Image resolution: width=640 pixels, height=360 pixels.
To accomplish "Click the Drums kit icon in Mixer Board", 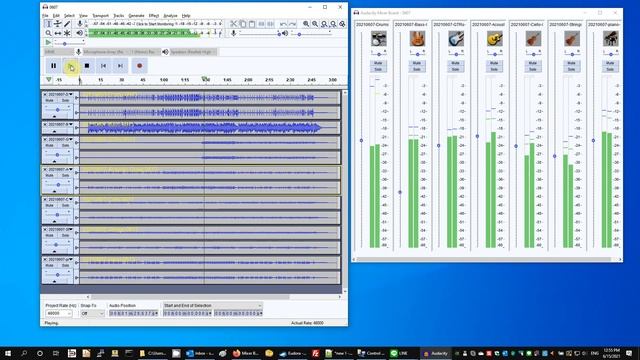I will point(378,39).
